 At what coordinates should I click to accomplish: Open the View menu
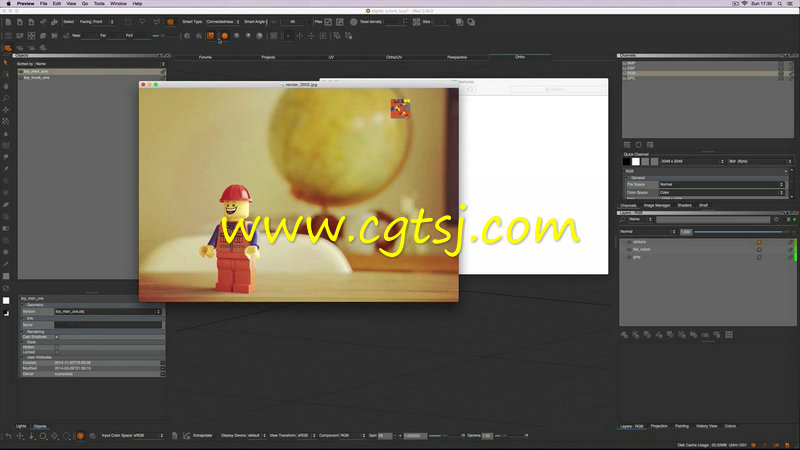click(x=71, y=4)
